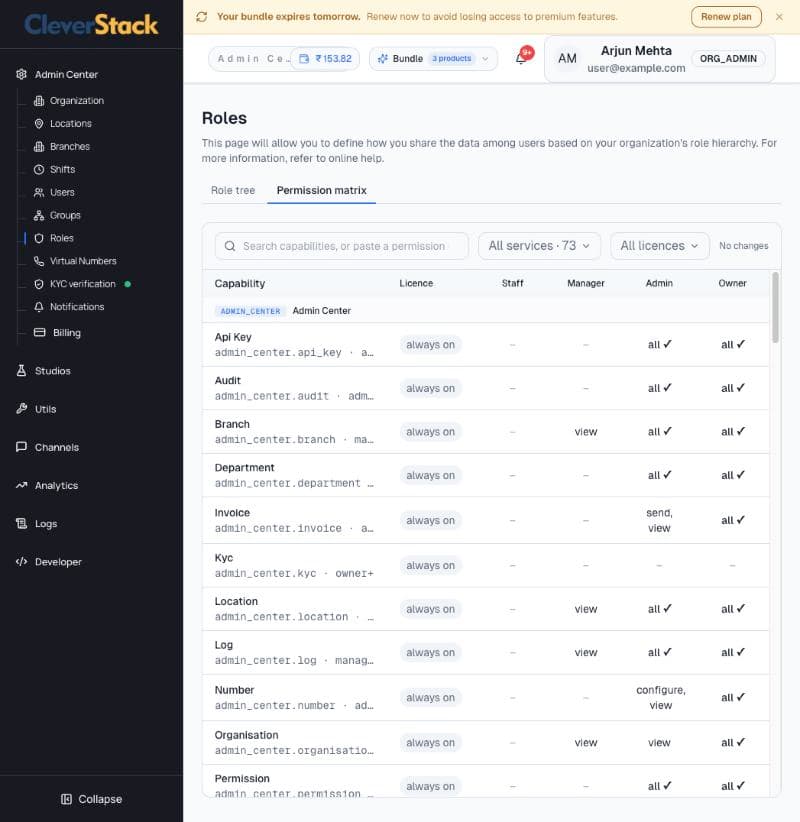
Task: Click the CleverStack logo
Action: coord(91,25)
